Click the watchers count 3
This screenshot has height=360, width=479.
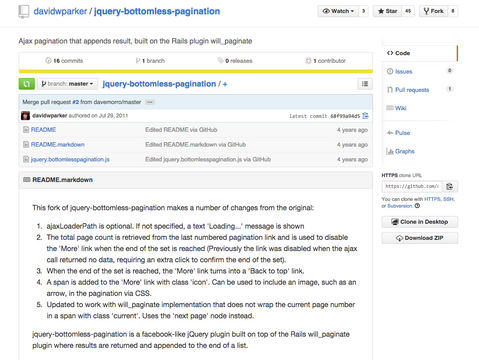click(x=363, y=11)
